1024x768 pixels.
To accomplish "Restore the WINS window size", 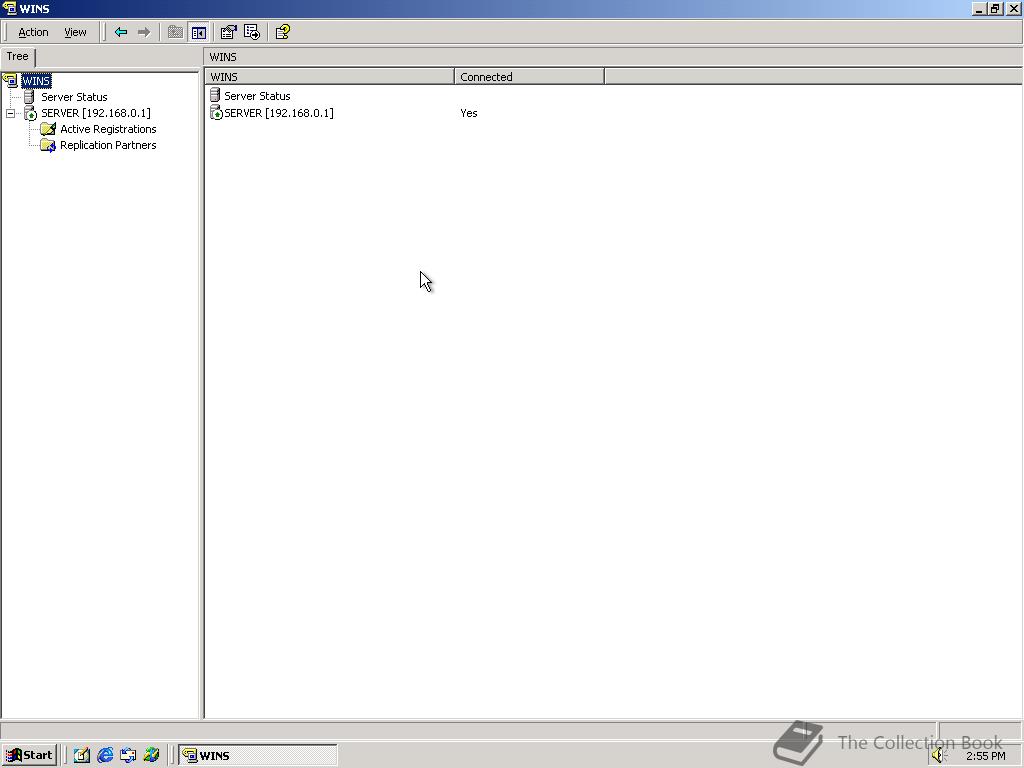I will click(995, 8).
